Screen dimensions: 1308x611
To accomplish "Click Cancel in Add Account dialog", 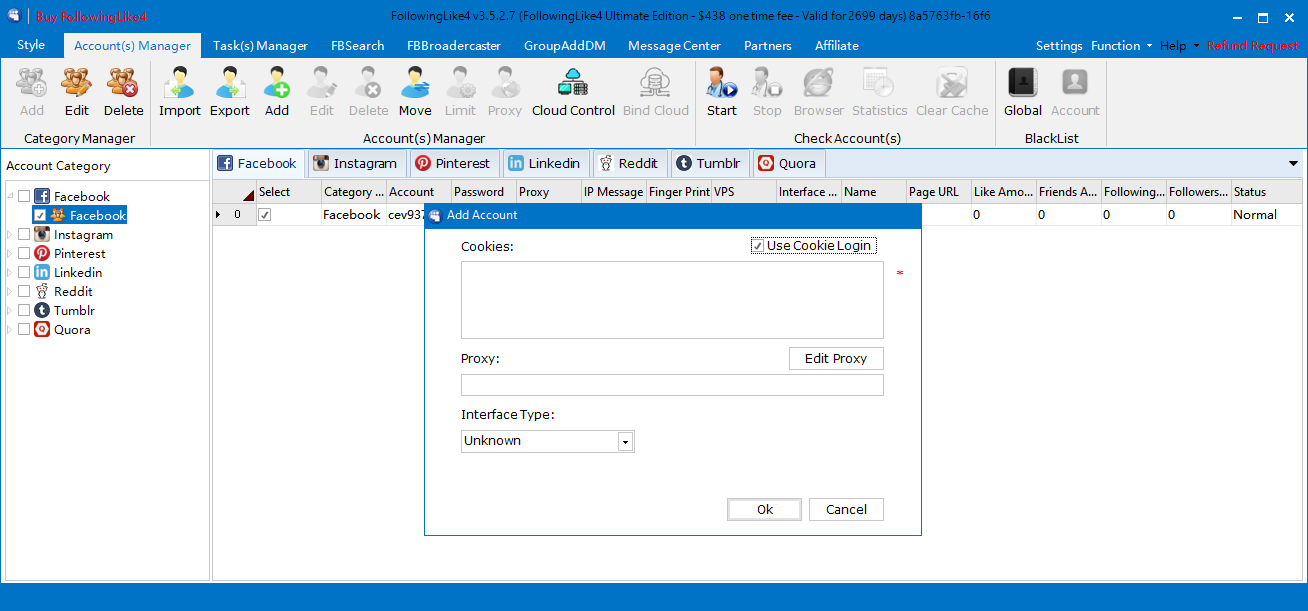I will point(846,509).
